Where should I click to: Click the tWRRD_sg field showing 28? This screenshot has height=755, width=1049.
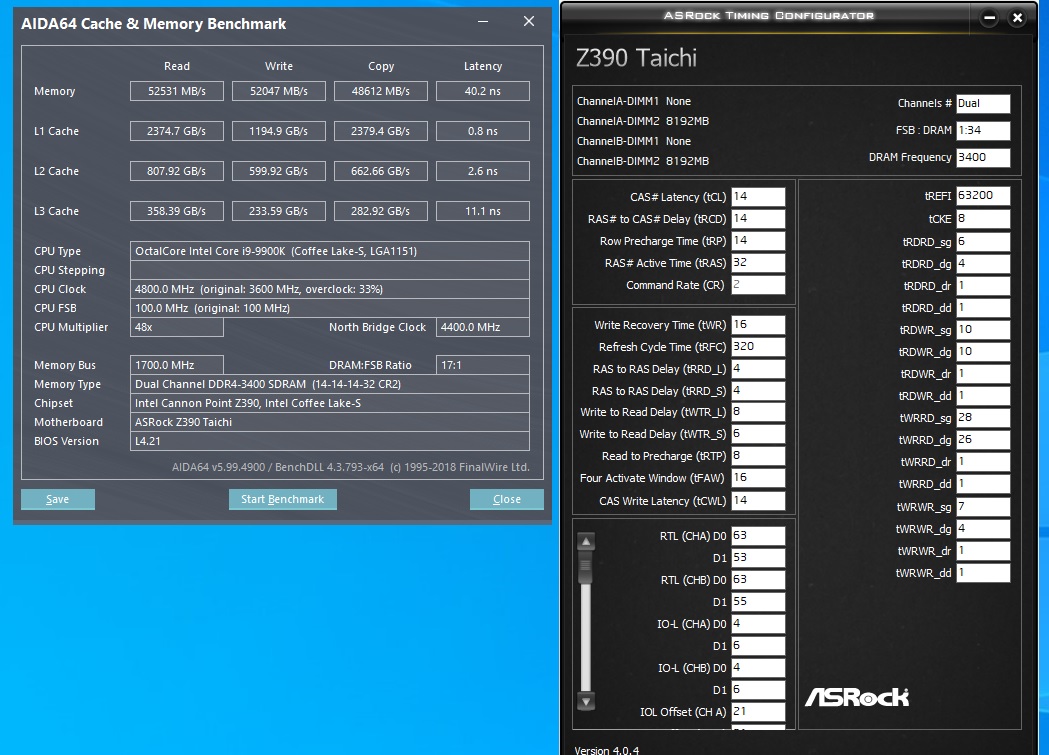983,418
